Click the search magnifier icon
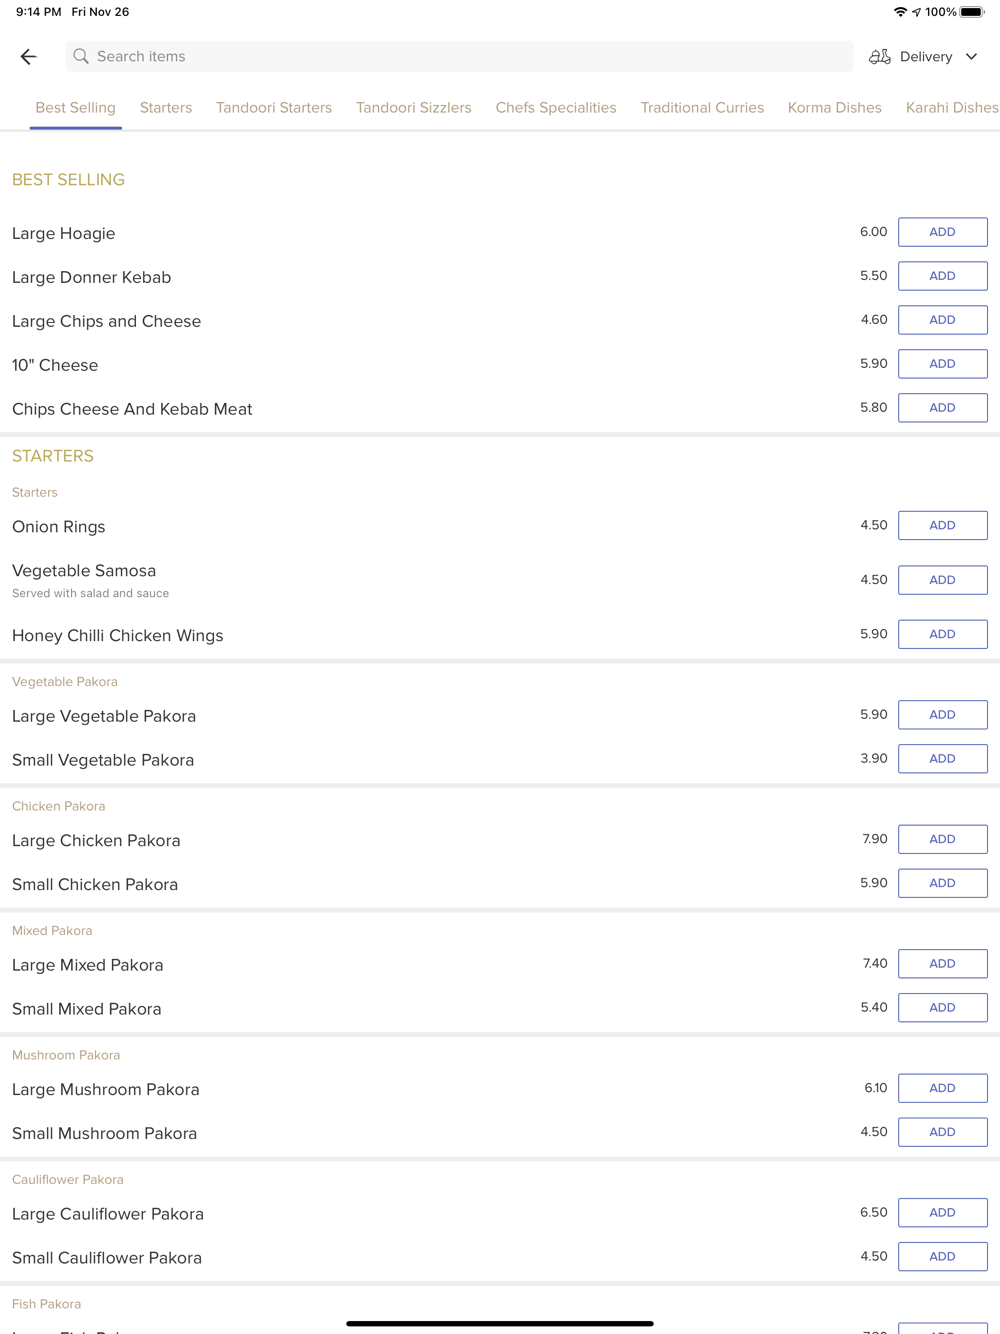This screenshot has height=1334, width=1000. tap(81, 57)
